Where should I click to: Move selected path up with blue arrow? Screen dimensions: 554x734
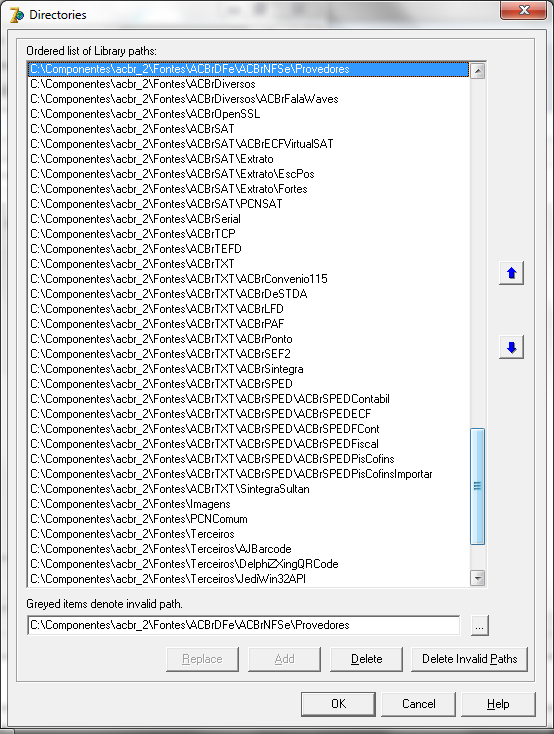coord(511,273)
